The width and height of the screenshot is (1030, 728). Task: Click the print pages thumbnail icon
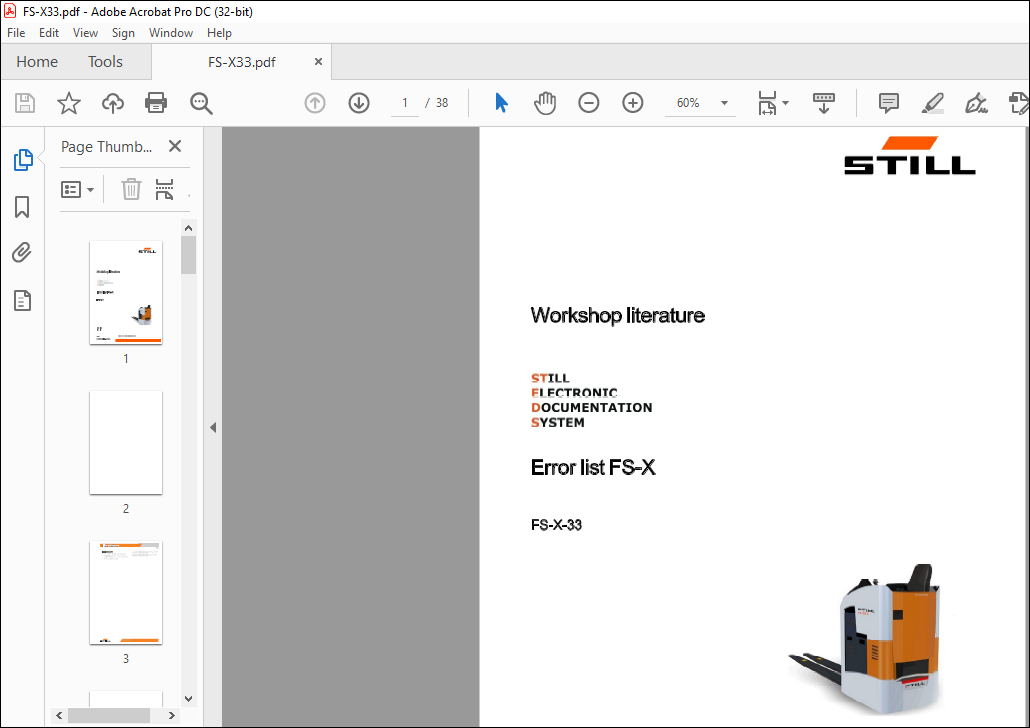pyautogui.click(x=164, y=189)
